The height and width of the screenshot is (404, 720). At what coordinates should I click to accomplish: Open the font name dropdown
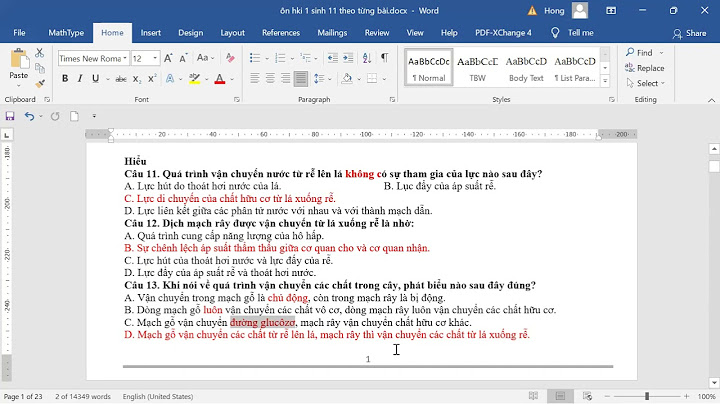pyautogui.click(x=125, y=58)
